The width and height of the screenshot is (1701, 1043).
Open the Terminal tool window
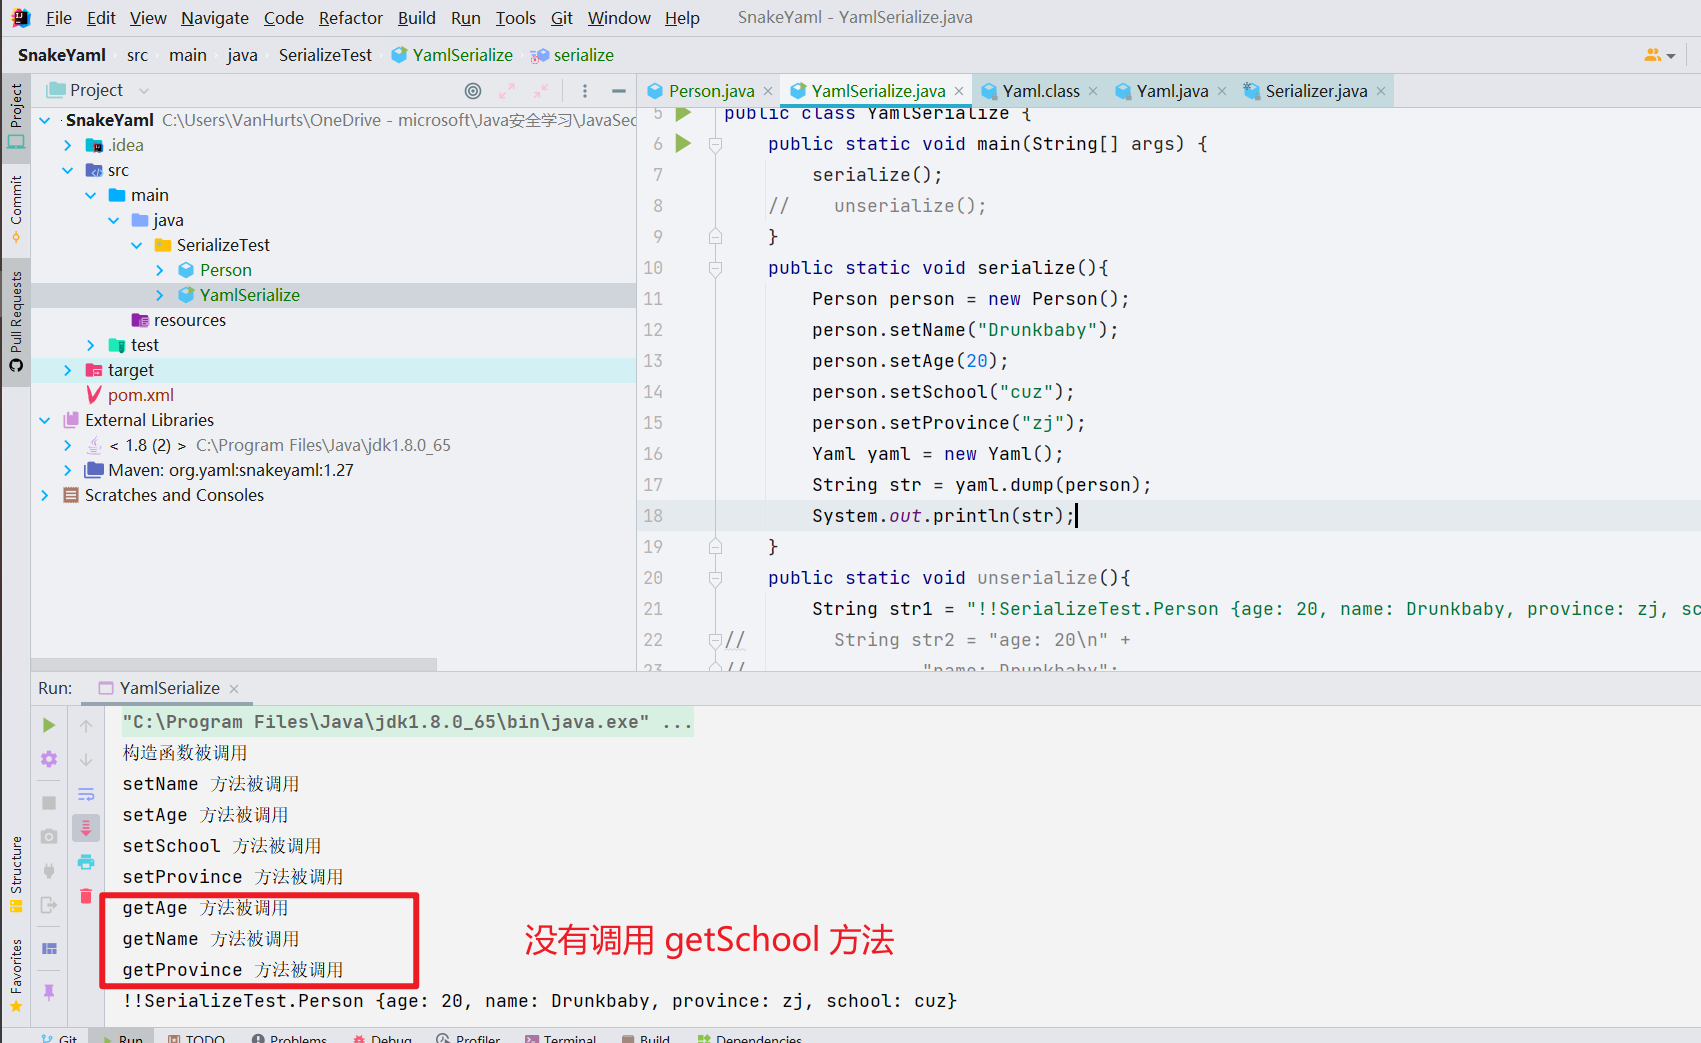(x=561, y=1037)
